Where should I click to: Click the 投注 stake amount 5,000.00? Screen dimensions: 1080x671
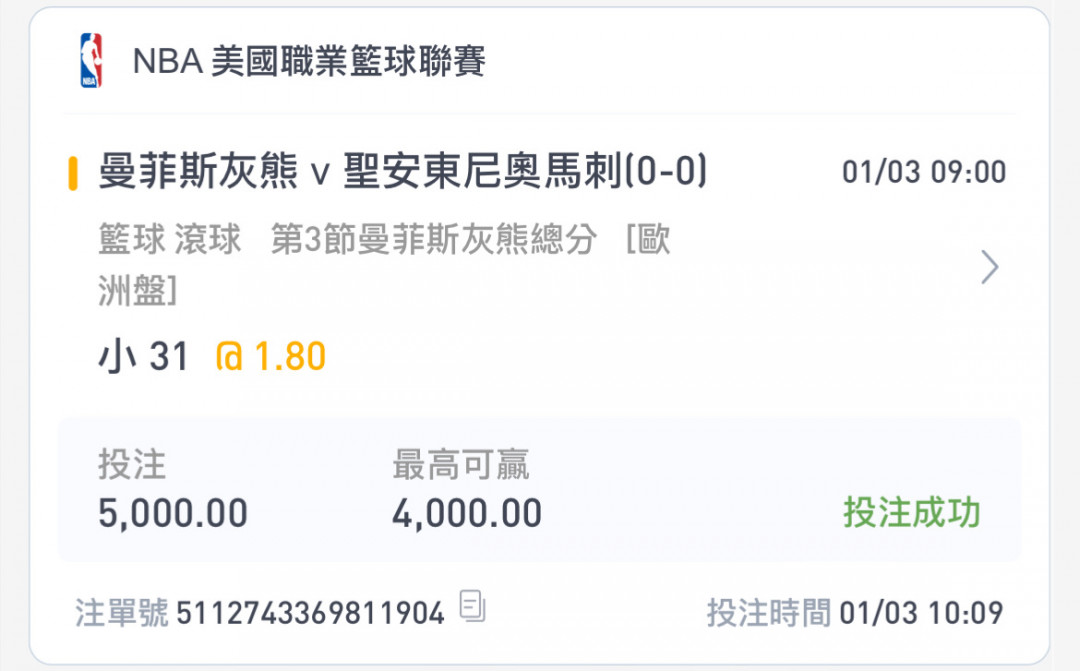click(173, 514)
